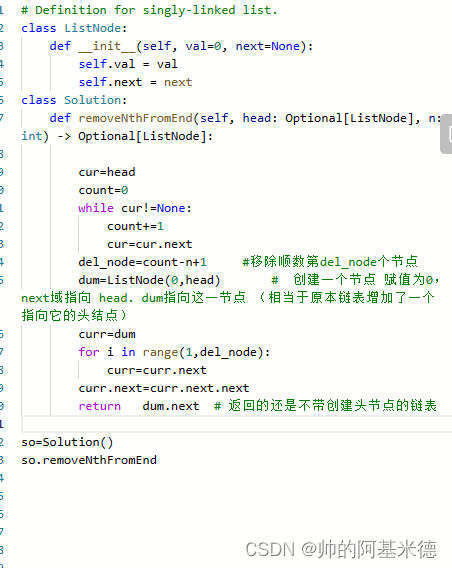The image size is (452, 568).
Task: Click the line "for i in range(1,del_node):"
Action: [x=174, y=352]
